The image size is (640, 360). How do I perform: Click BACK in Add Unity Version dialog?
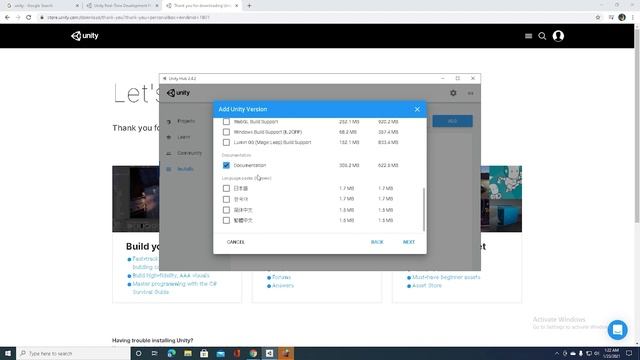377,242
